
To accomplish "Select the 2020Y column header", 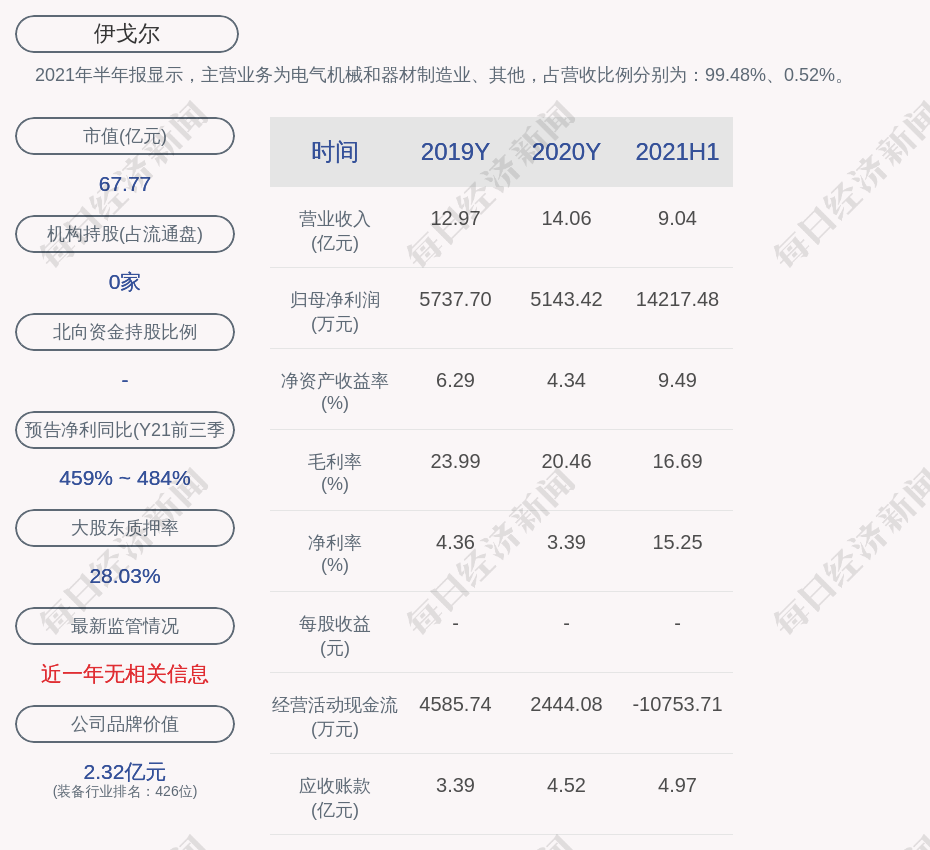I will tap(566, 152).
